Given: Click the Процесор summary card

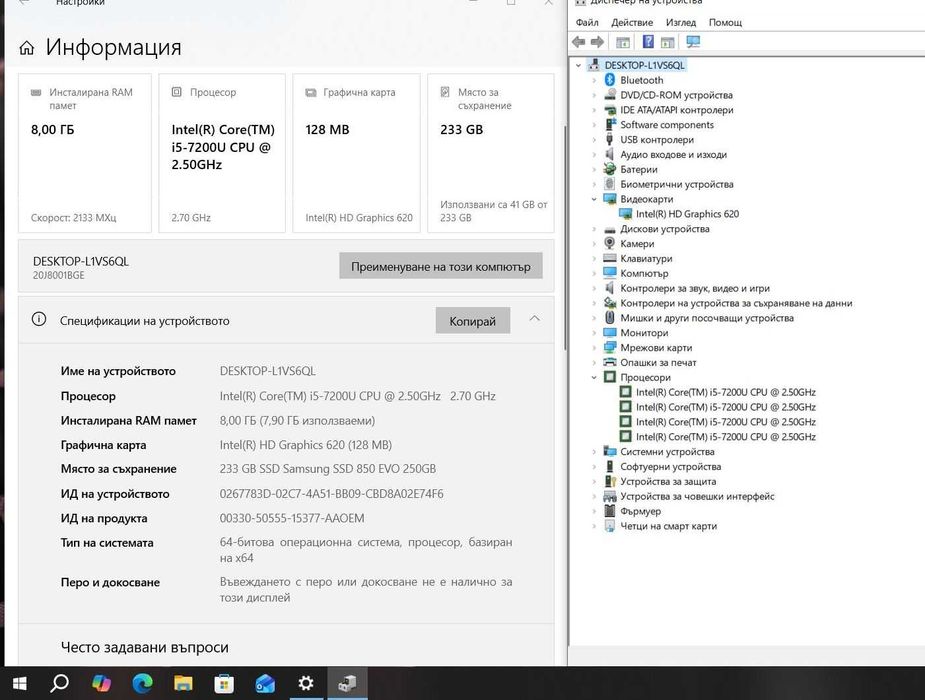Looking at the screenshot, I should coord(222,153).
